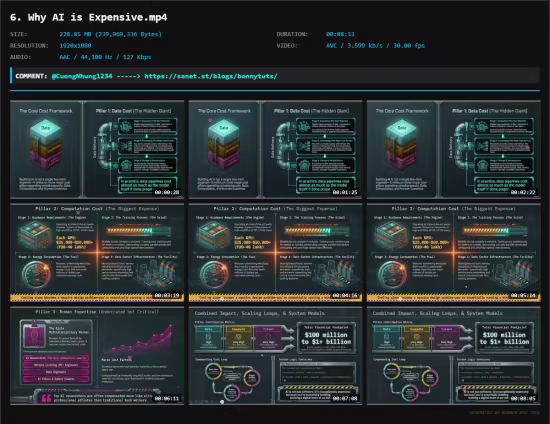
Task: Open the thumbnail timestamped 00:04:16
Action: [x=275, y=253]
